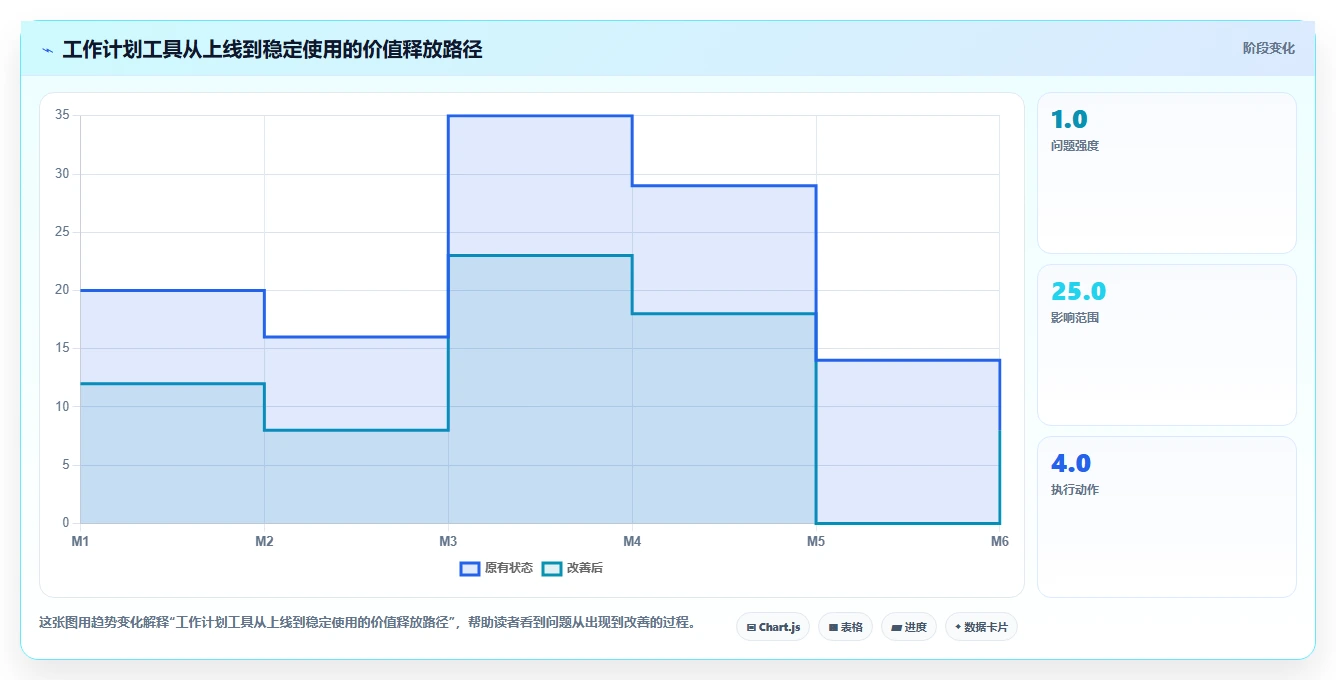The height and width of the screenshot is (680, 1336).
Task: Toggle the 原有状态 legend swatch
Action: coord(470,568)
